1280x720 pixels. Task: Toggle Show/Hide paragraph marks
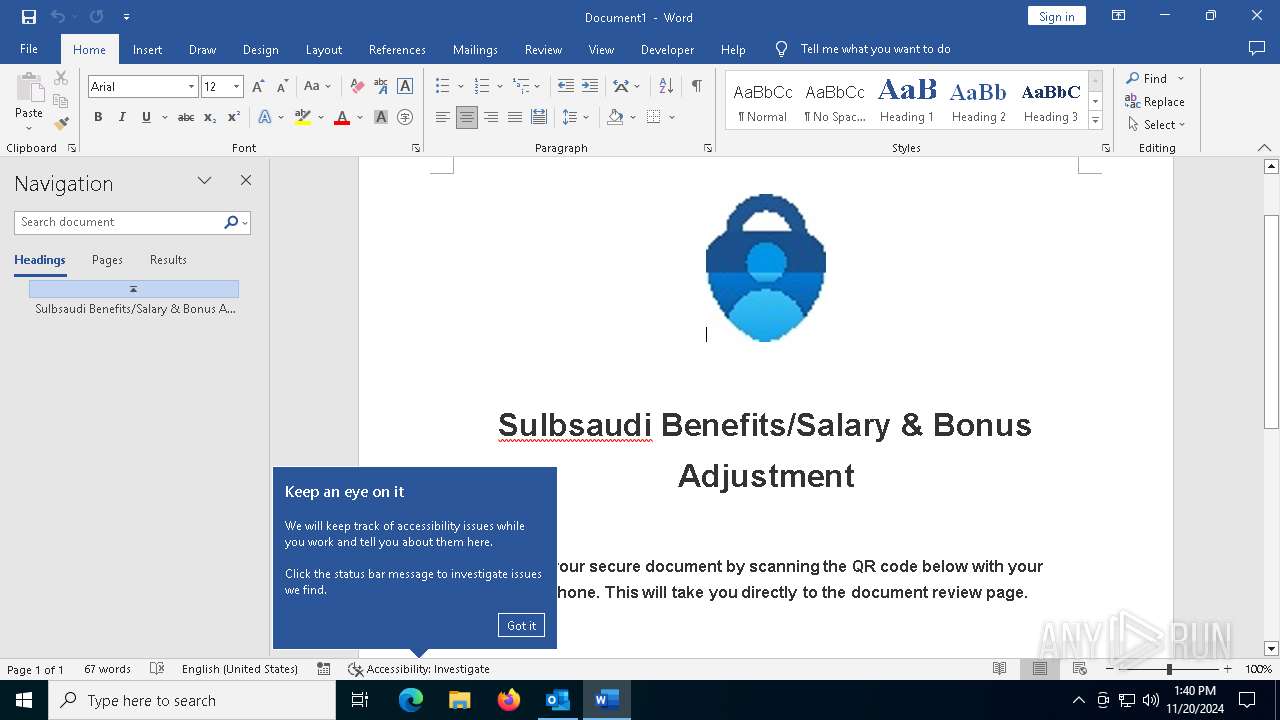[697, 87]
